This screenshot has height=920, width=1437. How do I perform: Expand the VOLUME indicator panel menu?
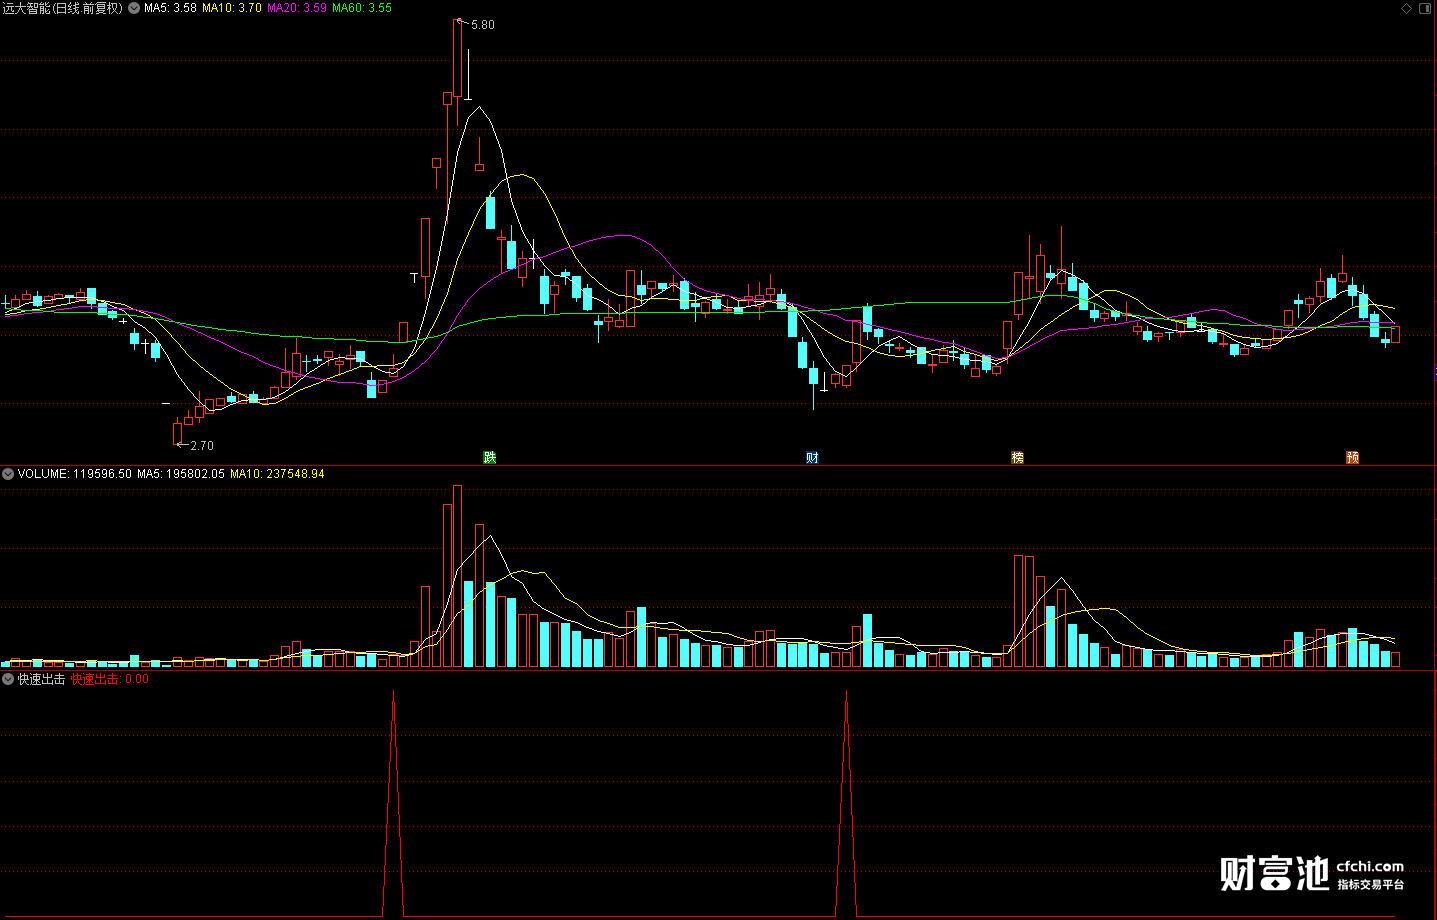point(8,474)
